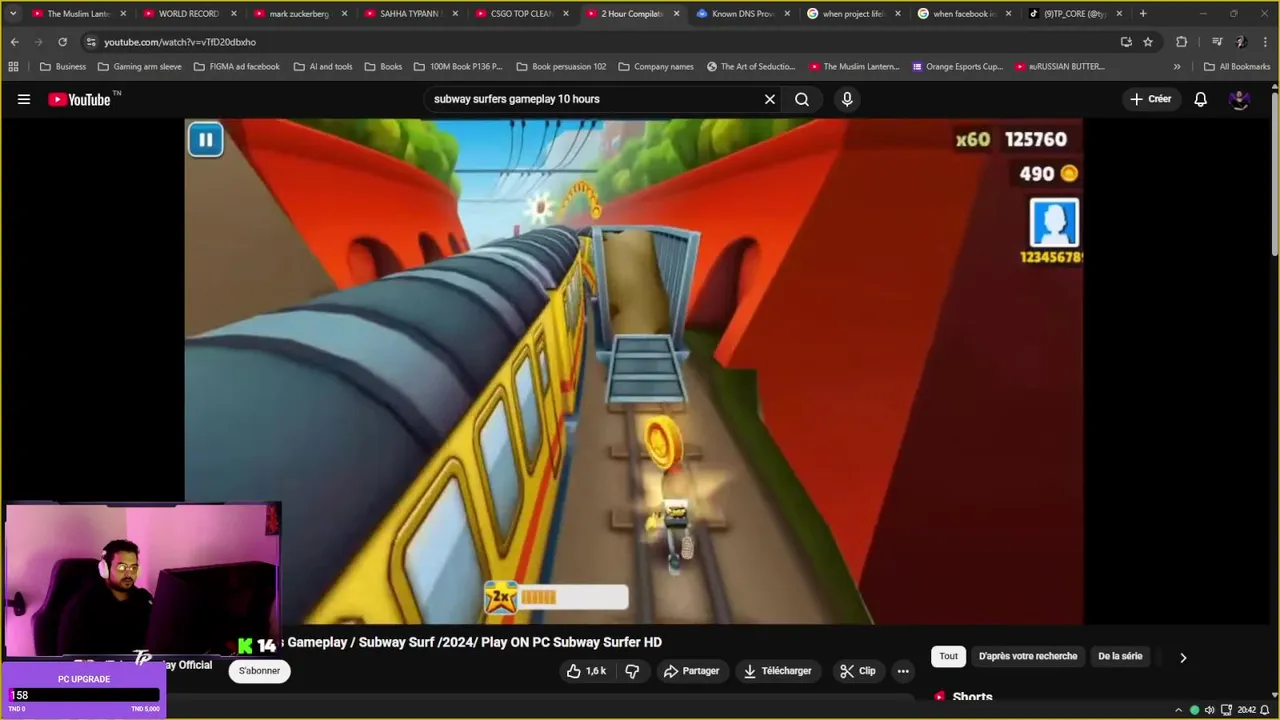The image size is (1280, 720).
Task: Download the video with Télécharger
Action: tap(777, 671)
